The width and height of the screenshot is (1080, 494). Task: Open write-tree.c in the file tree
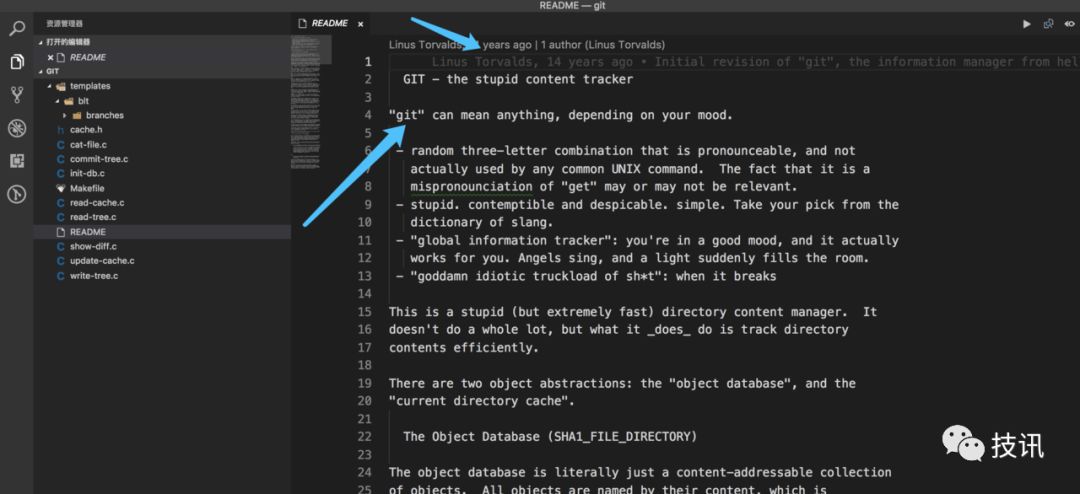pyautogui.click(x=94, y=276)
